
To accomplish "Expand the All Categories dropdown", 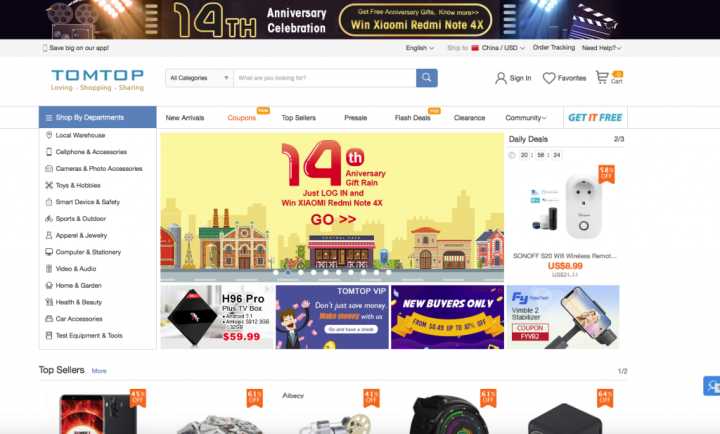I will click(x=199, y=78).
